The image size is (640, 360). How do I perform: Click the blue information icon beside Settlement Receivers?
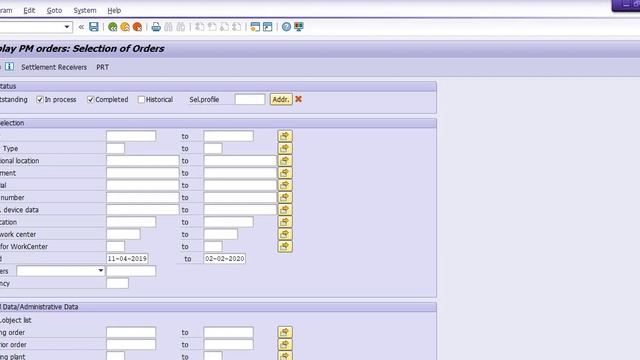point(9,67)
